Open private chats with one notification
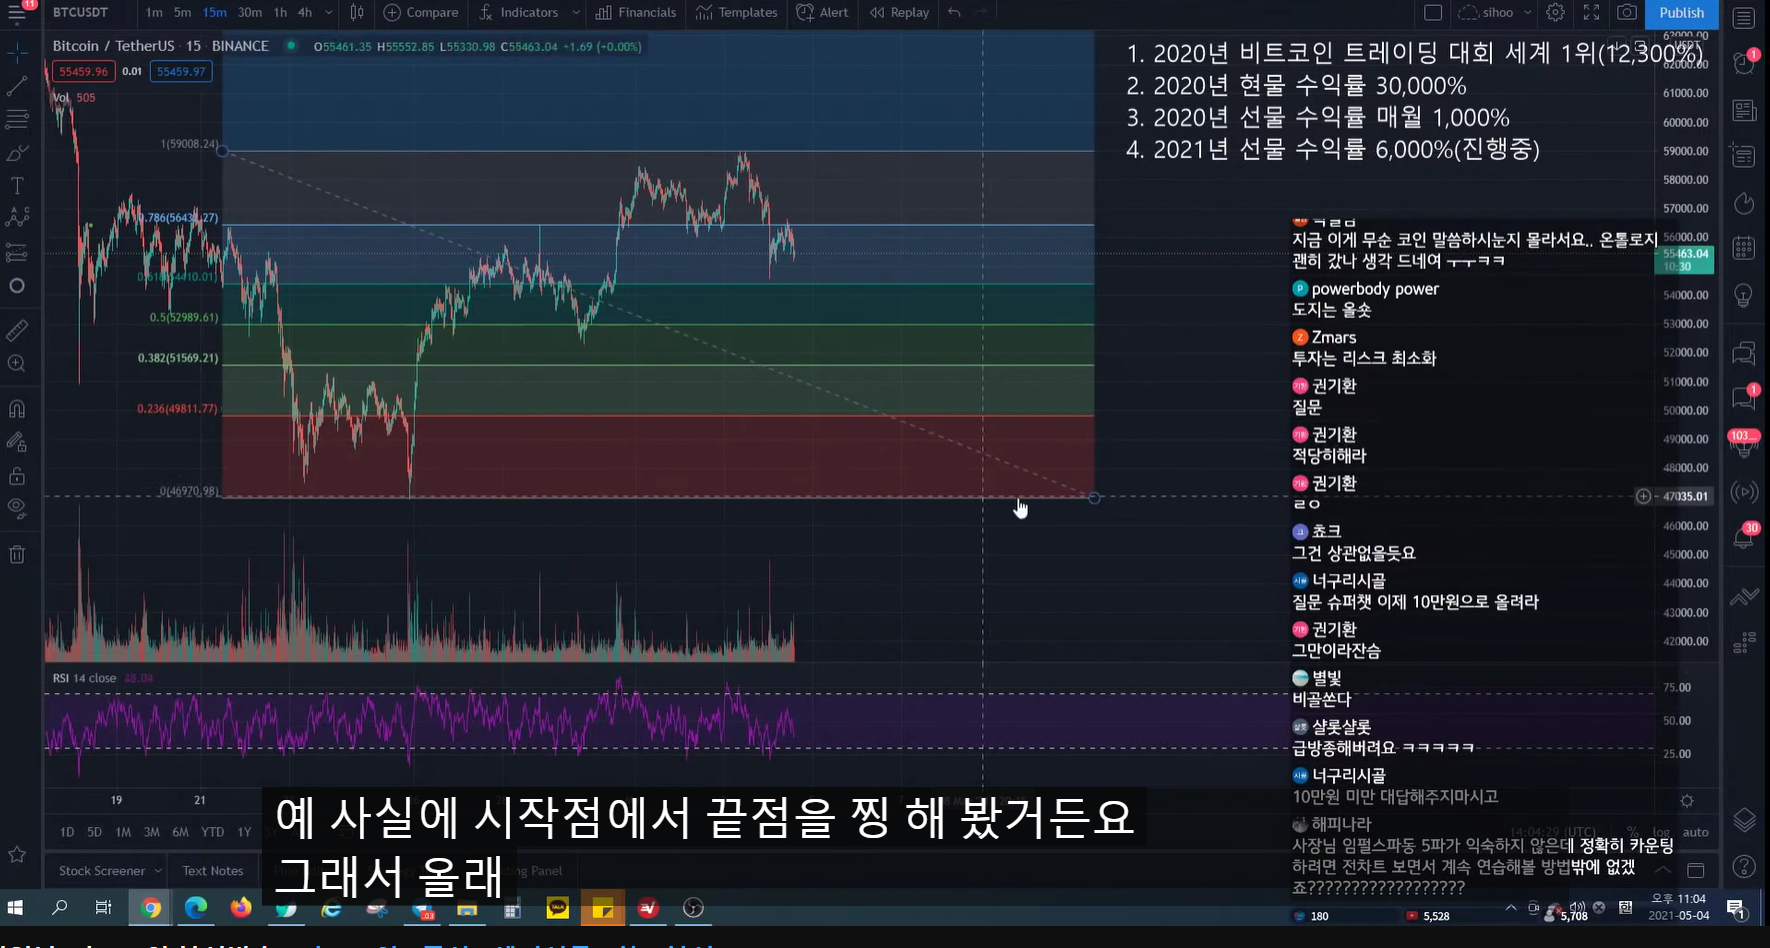 point(1744,398)
